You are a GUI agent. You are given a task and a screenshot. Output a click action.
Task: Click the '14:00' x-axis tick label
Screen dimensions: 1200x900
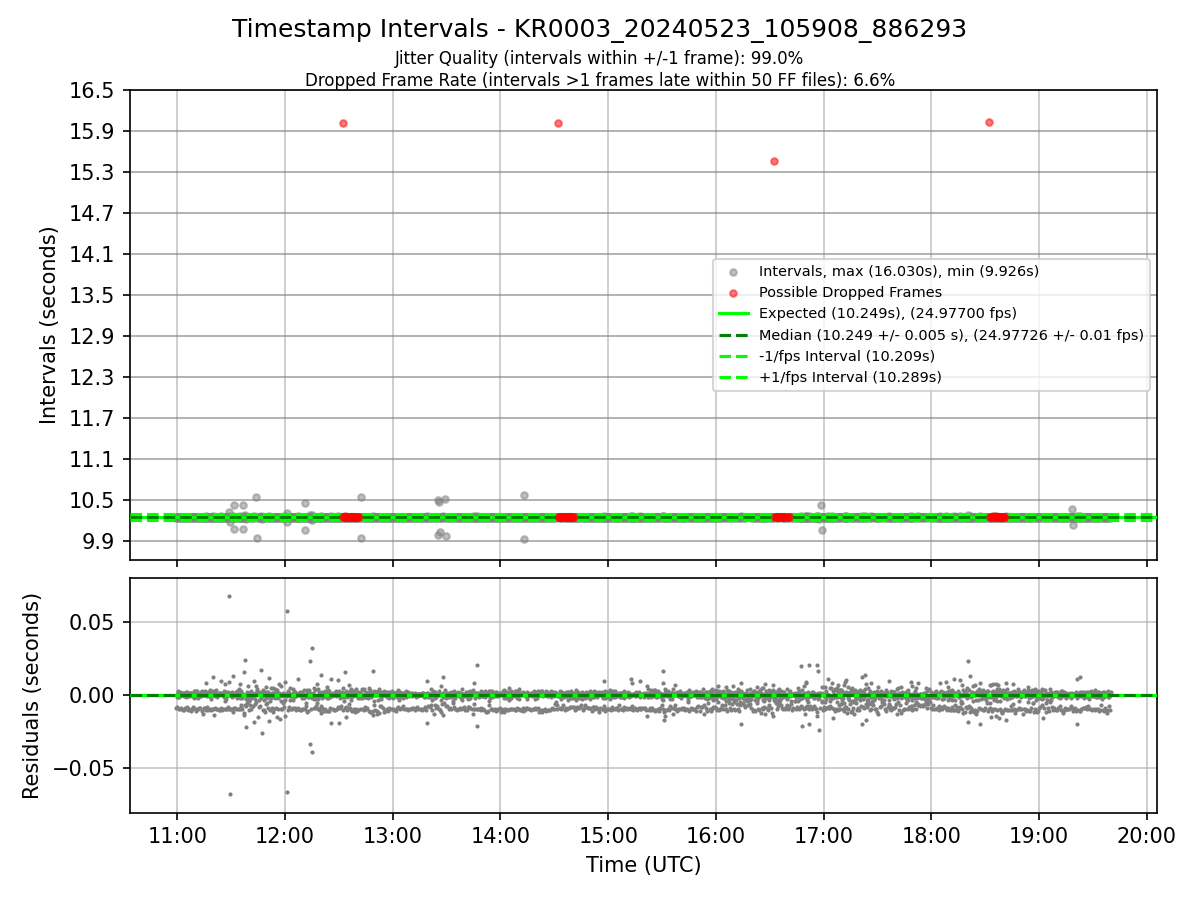500,835
